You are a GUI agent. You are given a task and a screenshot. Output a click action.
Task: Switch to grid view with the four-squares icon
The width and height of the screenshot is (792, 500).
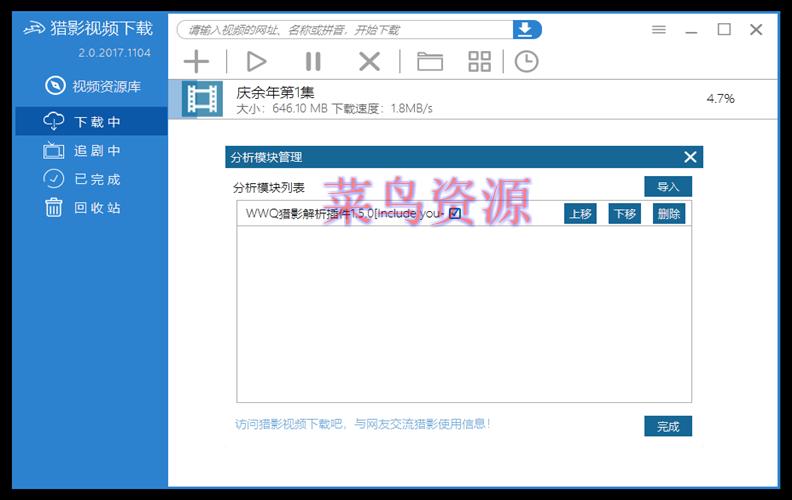[x=479, y=62]
